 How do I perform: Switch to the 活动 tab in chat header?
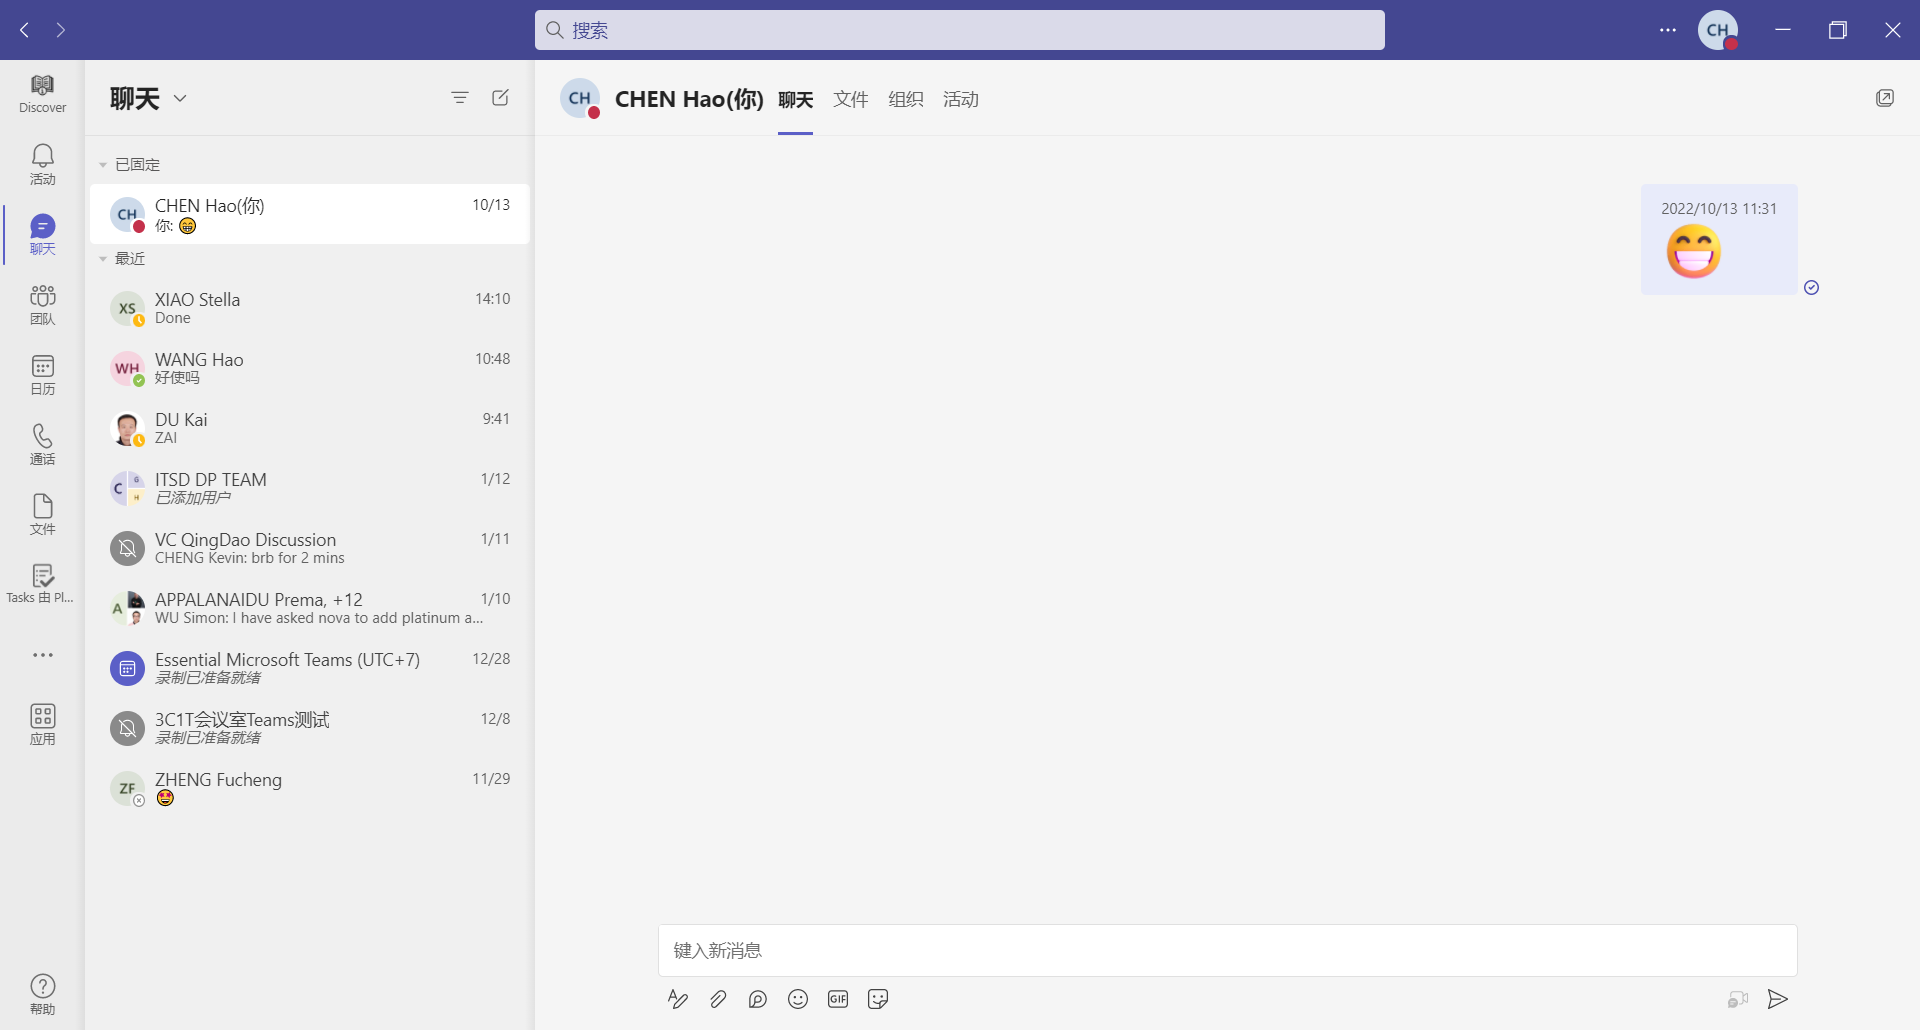pyautogui.click(x=961, y=99)
